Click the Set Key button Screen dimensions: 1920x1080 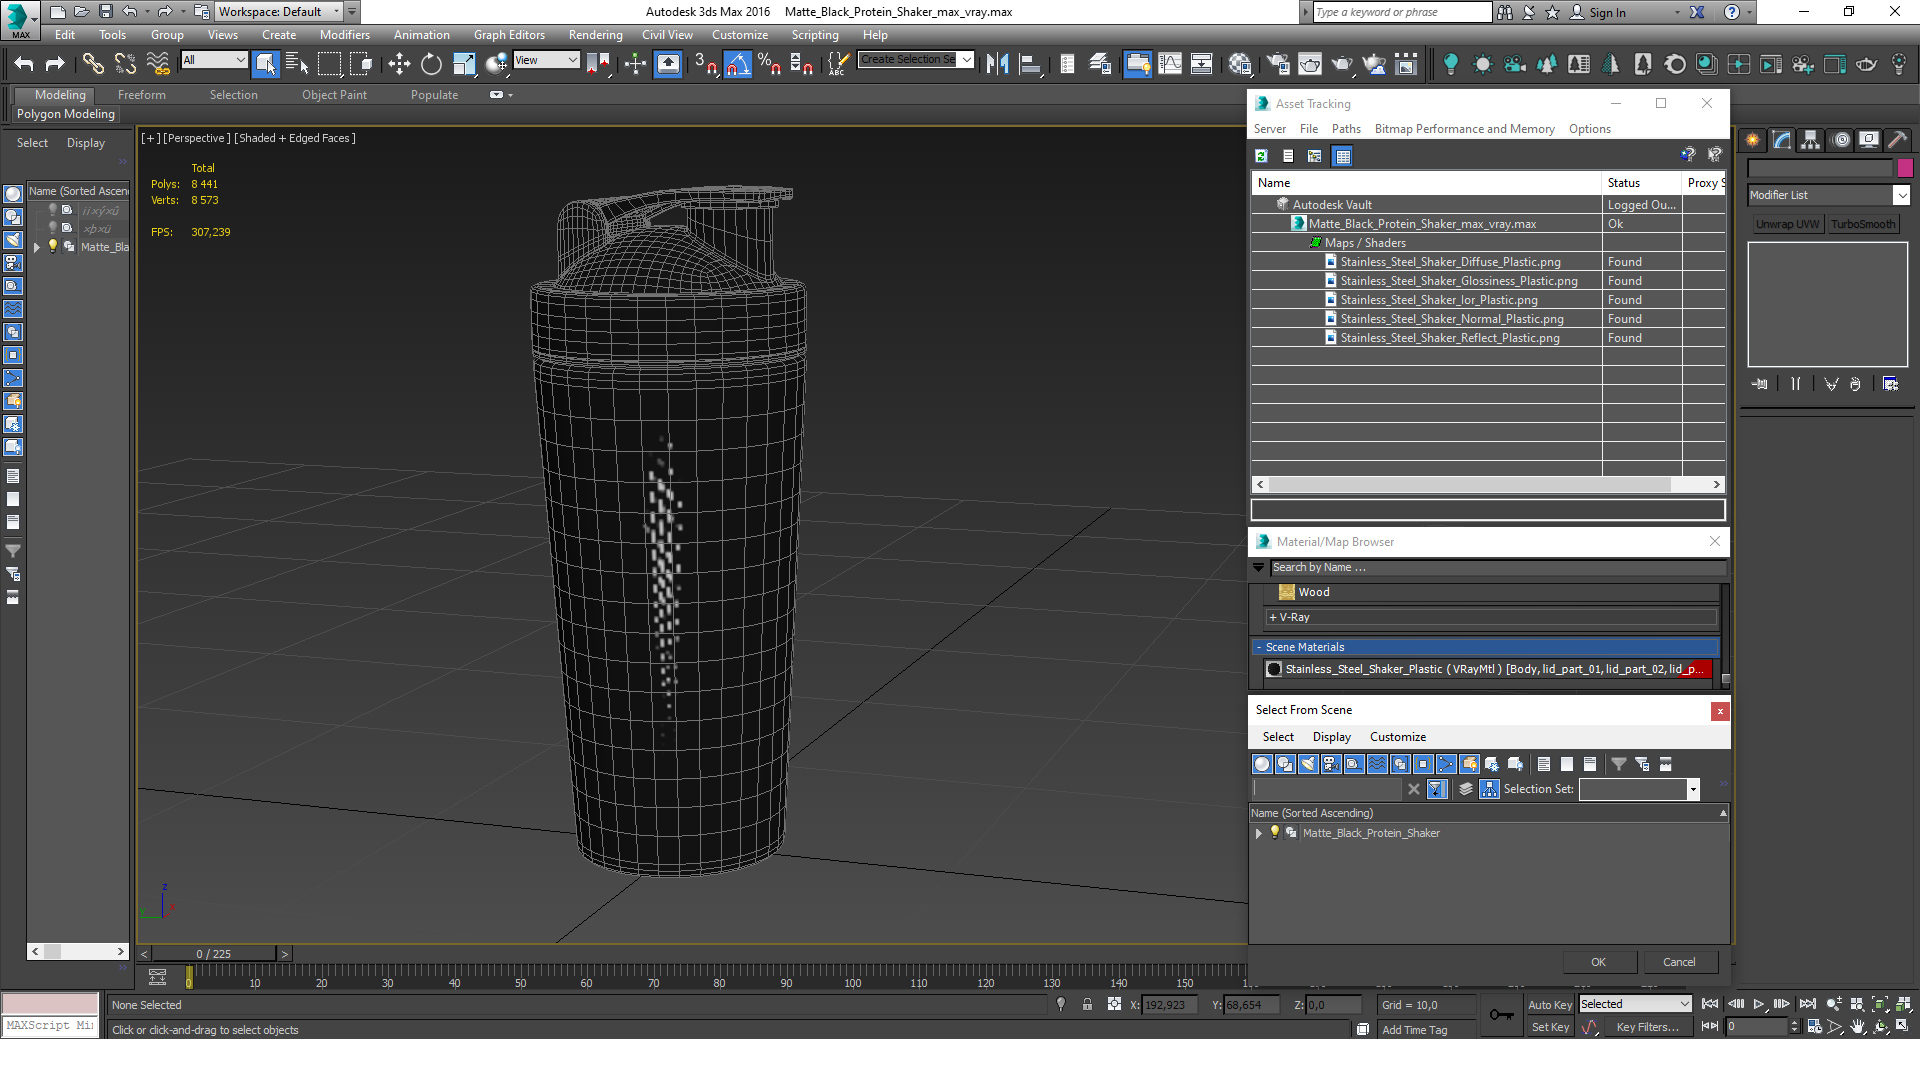coord(1550,1027)
